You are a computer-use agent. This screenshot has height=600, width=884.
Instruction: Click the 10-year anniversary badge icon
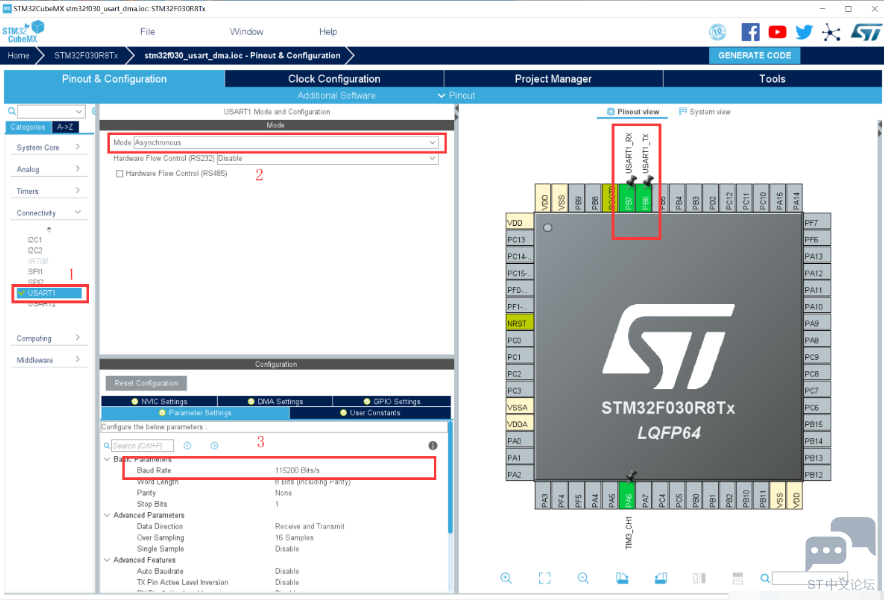click(x=717, y=32)
